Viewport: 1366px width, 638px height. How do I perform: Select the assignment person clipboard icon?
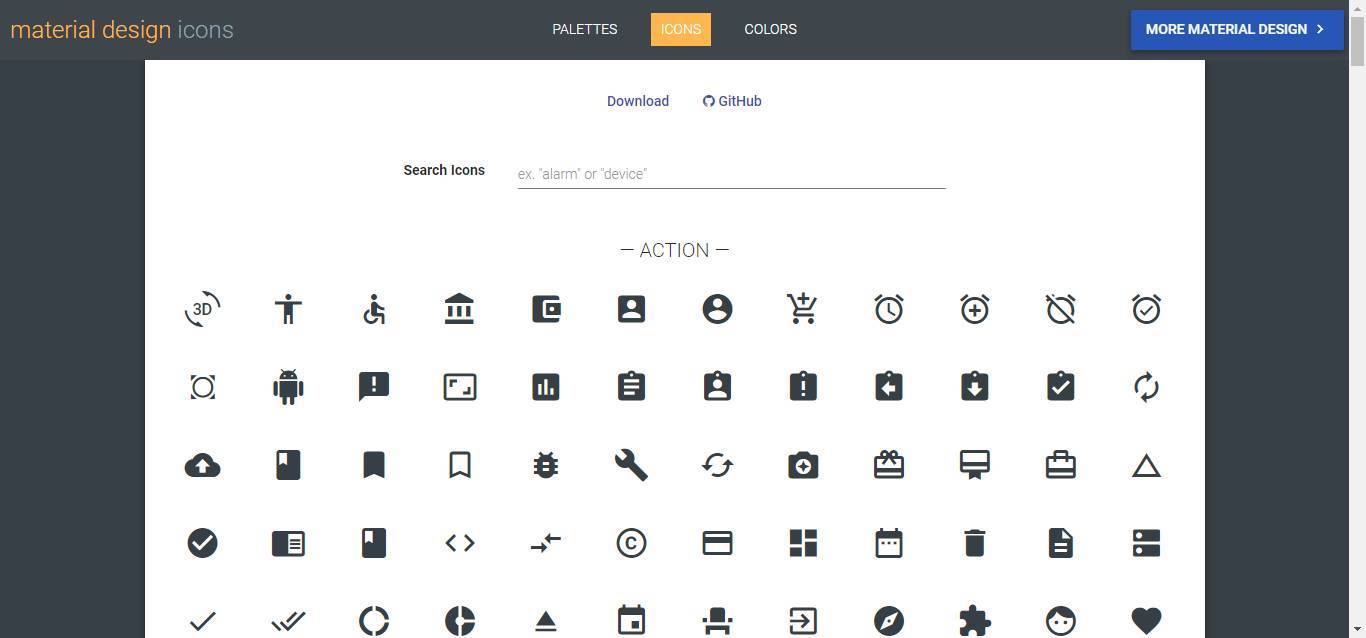(717, 387)
